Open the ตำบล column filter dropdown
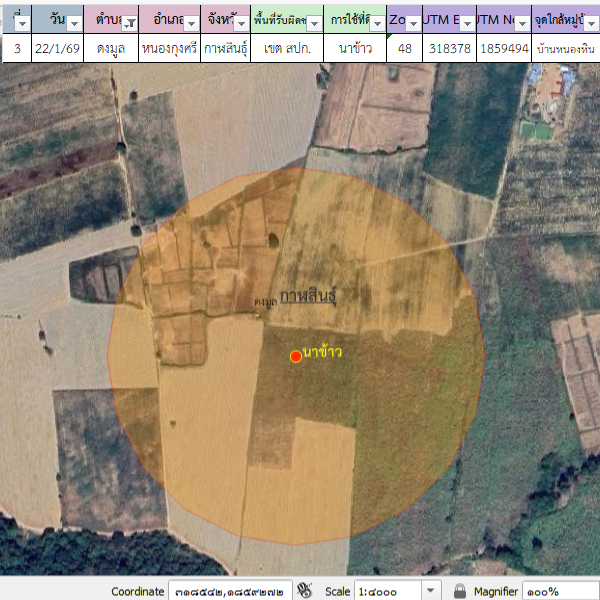Image resolution: width=600 pixels, height=600 pixels. click(x=129, y=22)
